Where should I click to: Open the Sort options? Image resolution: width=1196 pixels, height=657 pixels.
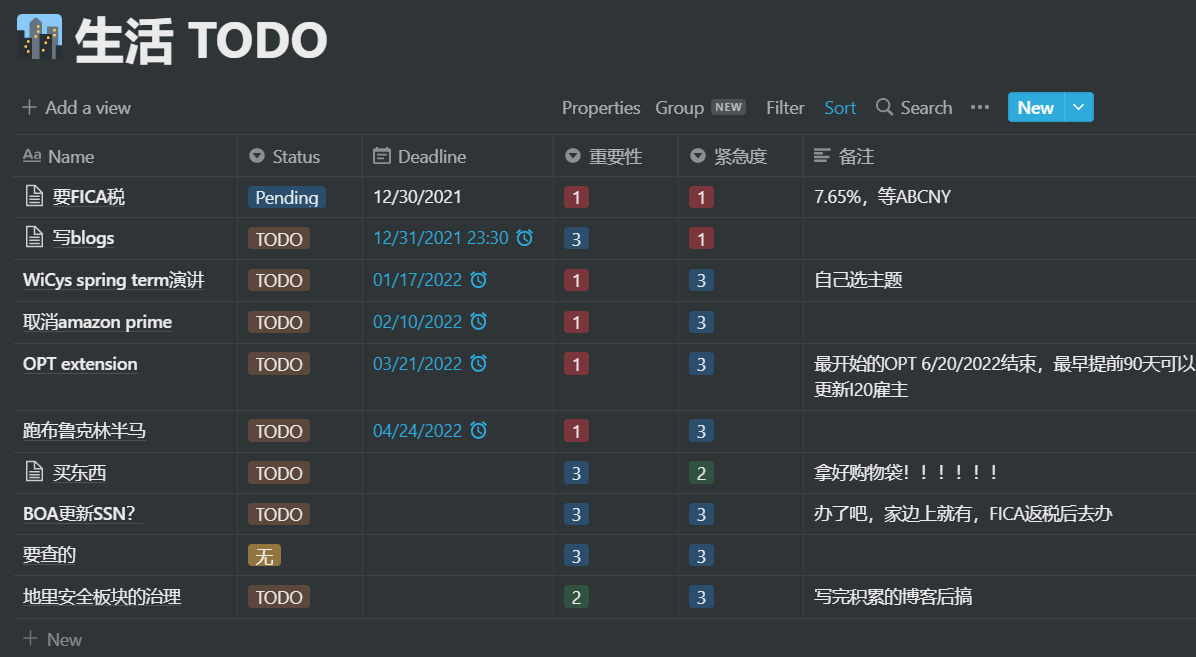[x=840, y=108]
